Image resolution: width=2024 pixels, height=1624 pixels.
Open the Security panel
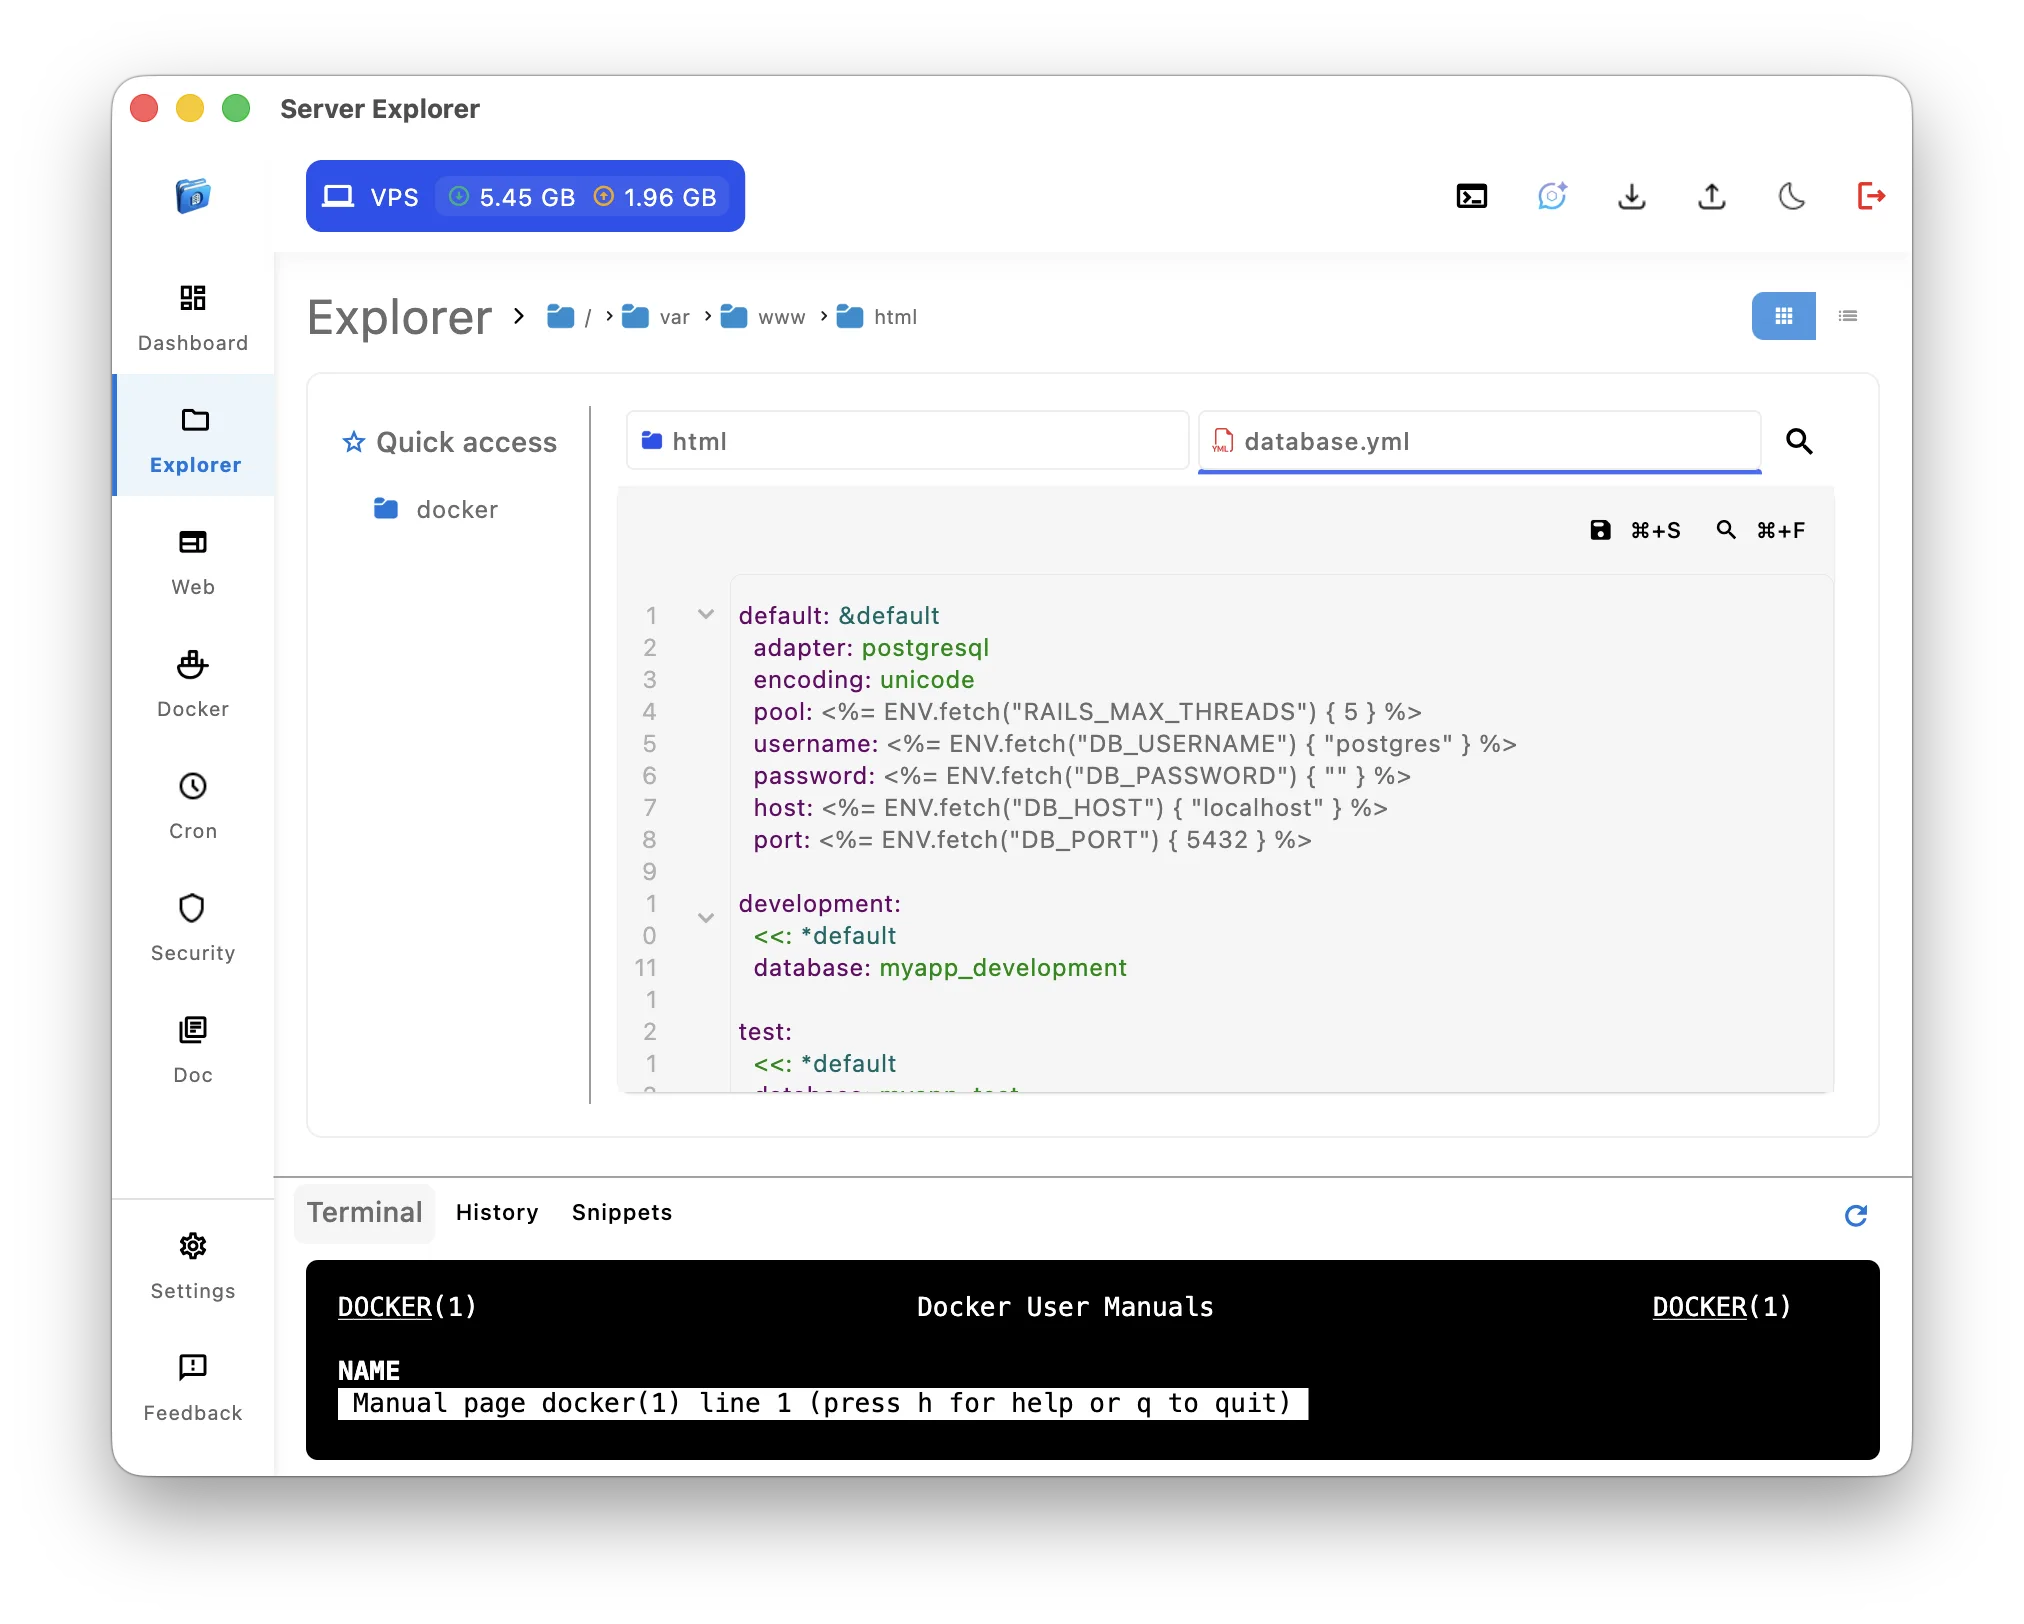[x=192, y=927]
